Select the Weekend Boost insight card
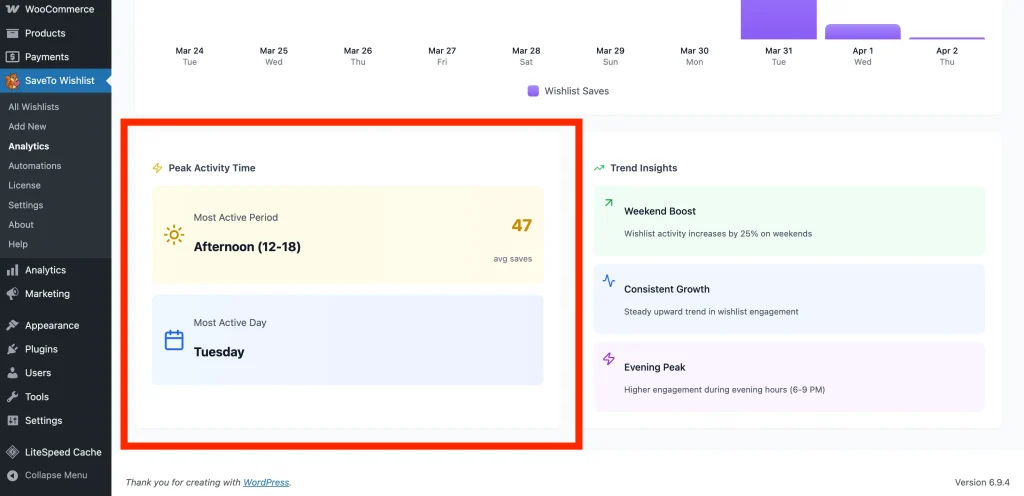The height and width of the screenshot is (496, 1024). [x=789, y=220]
